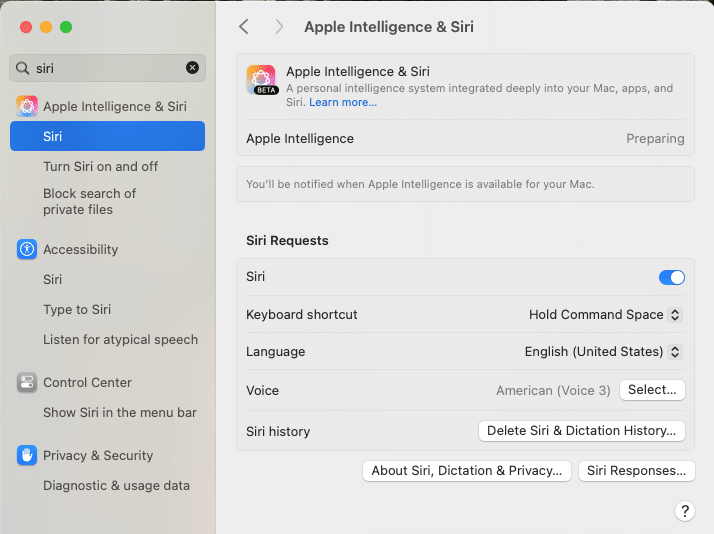Open Turn Siri on and off result

[101, 167]
